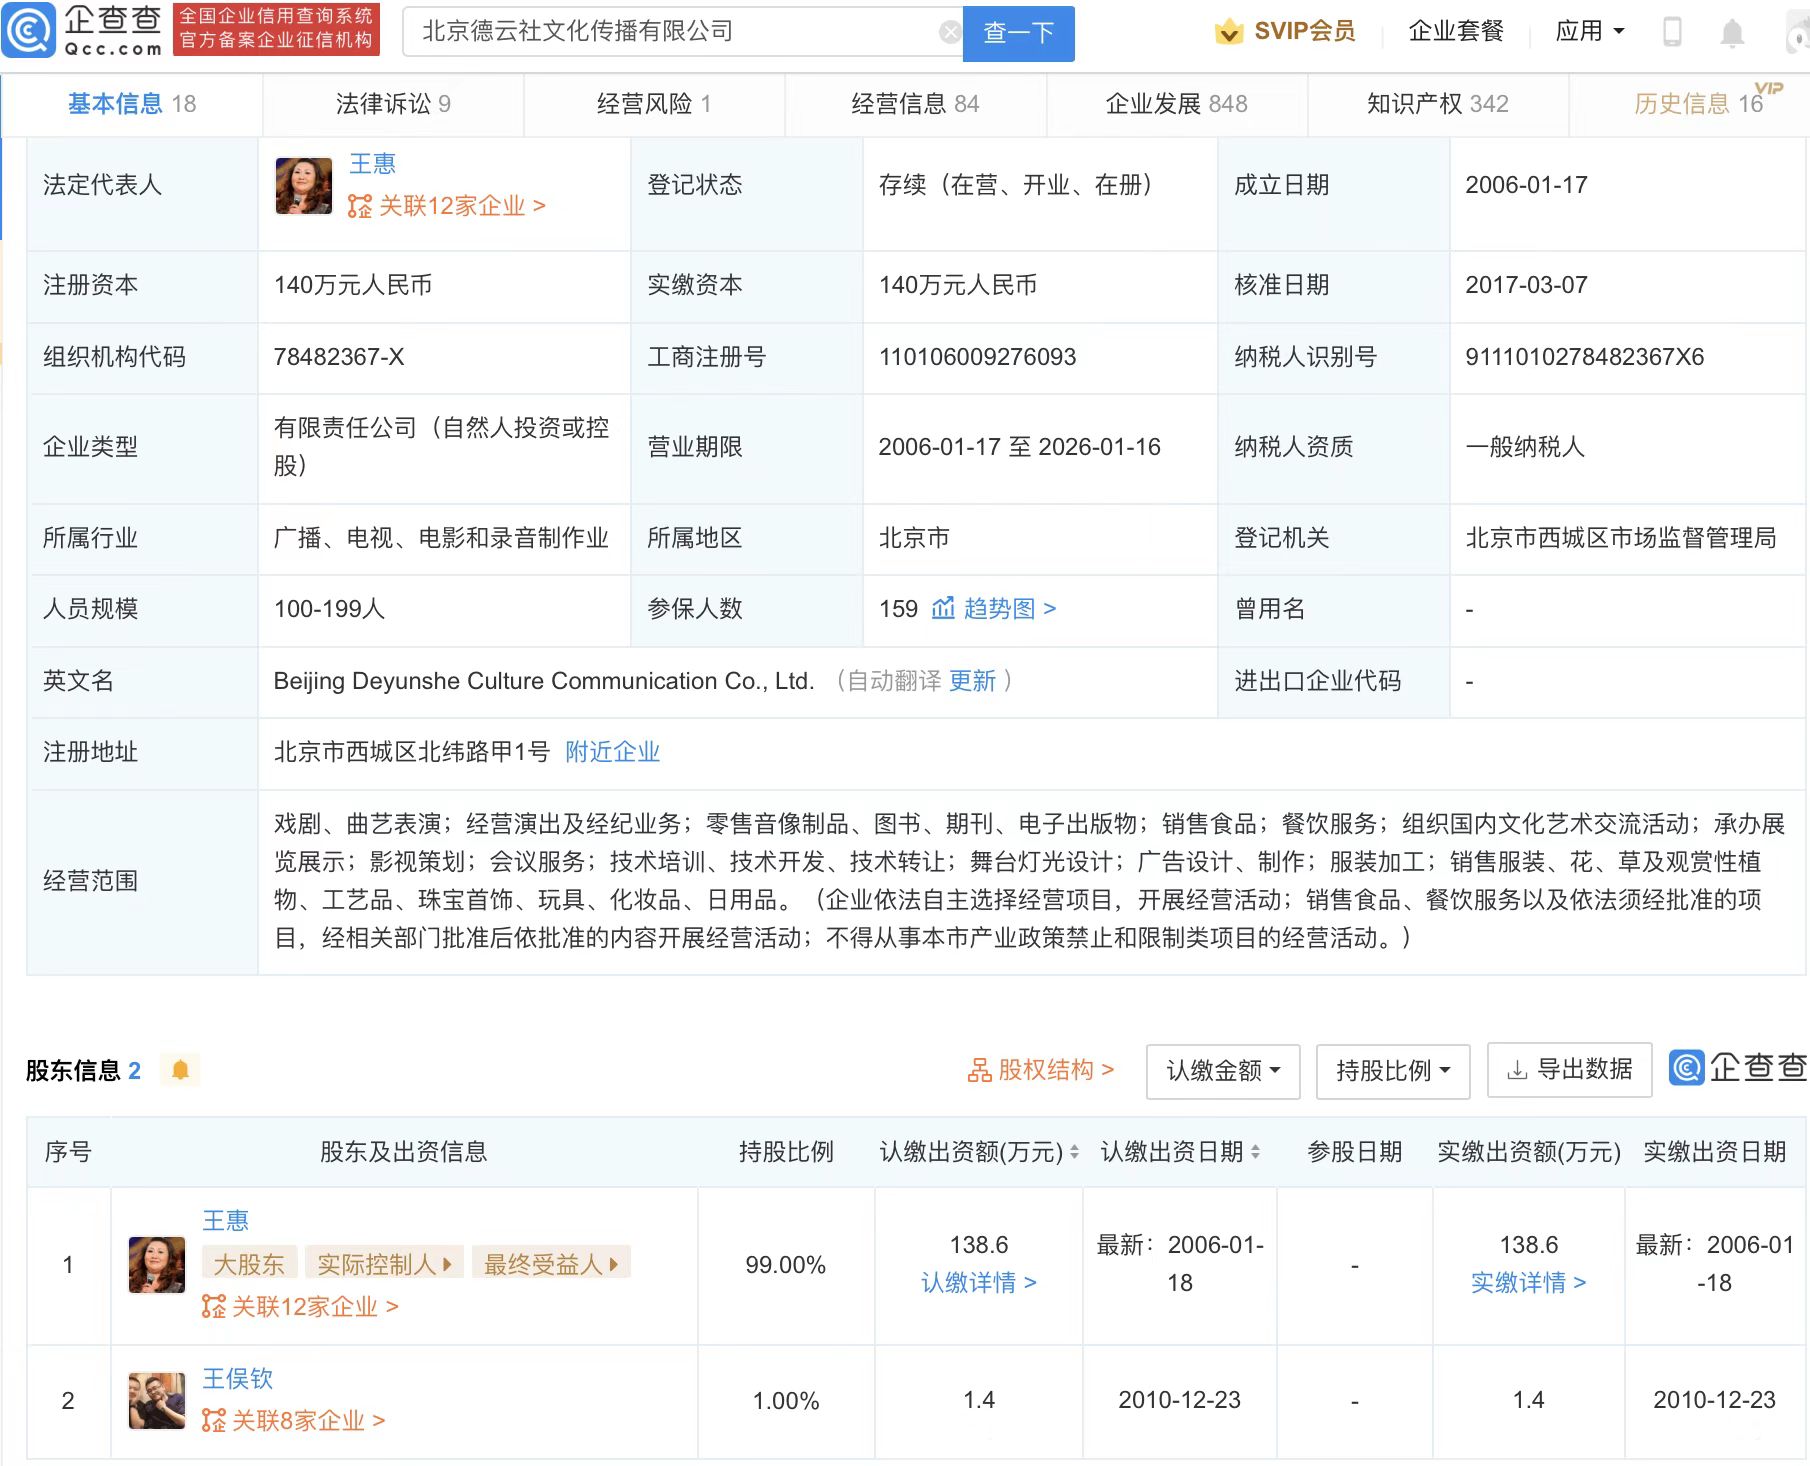Screen dimensions: 1810x1466
Task: Sort by 认缴出资日期 column arrows
Action: (x=1255, y=1152)
